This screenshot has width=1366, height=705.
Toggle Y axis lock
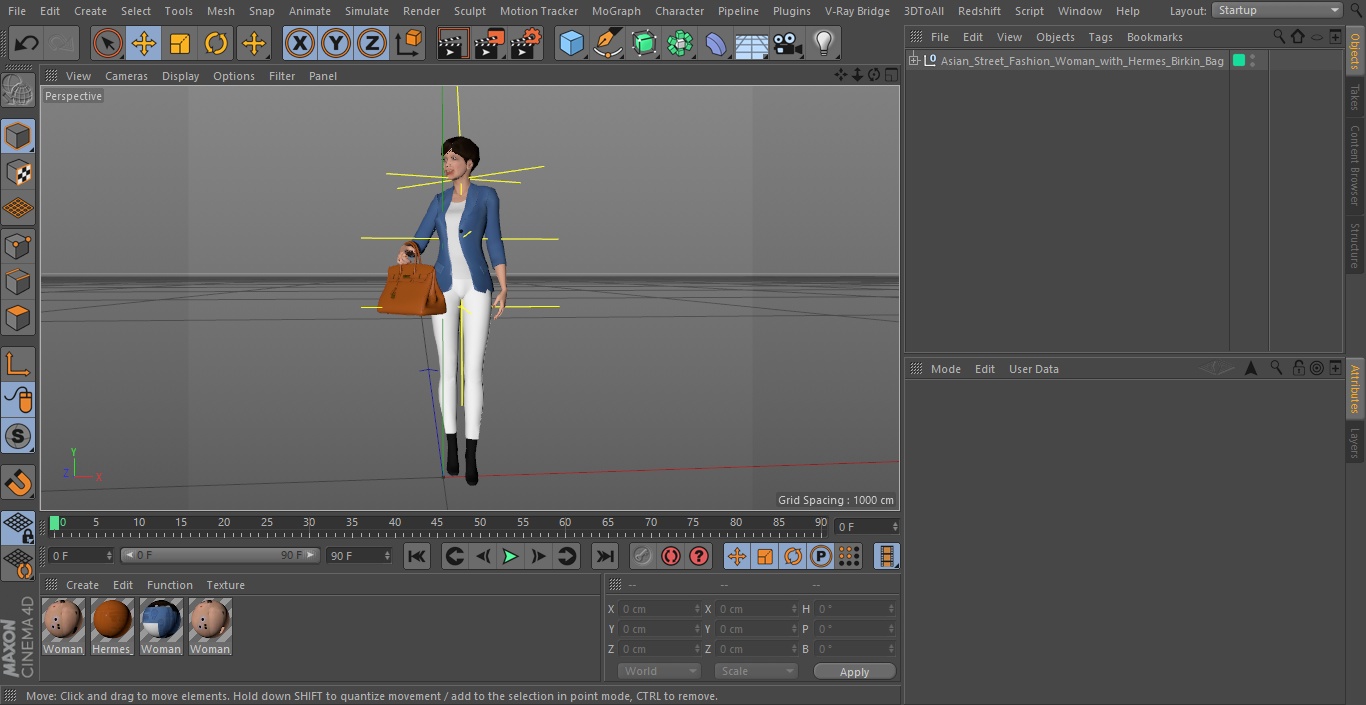[x=336, y=43]
